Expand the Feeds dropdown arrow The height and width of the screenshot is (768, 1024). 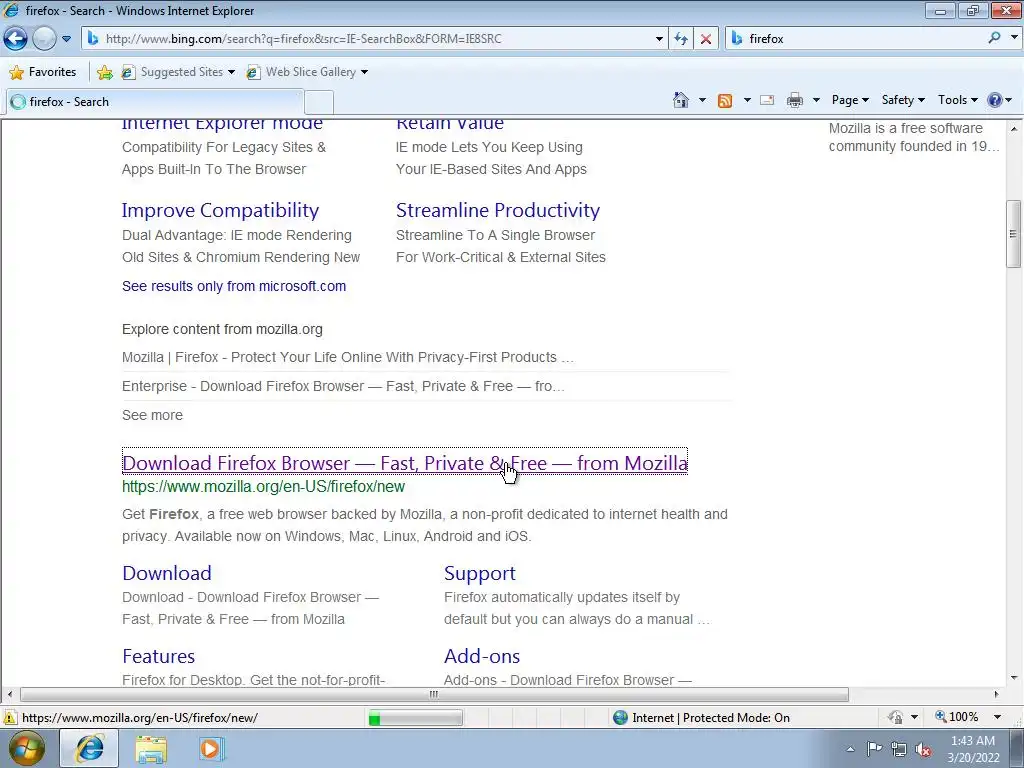pyautogui.click(x=747, y=100)
